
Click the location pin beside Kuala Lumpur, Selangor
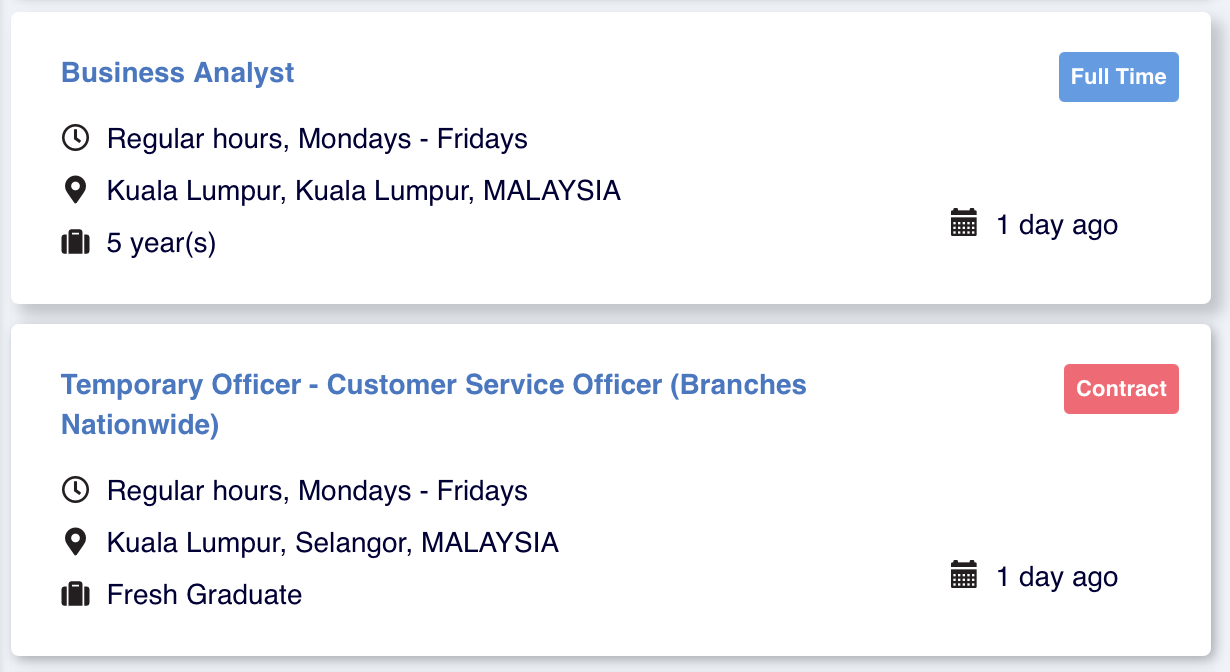coord(76,542)
